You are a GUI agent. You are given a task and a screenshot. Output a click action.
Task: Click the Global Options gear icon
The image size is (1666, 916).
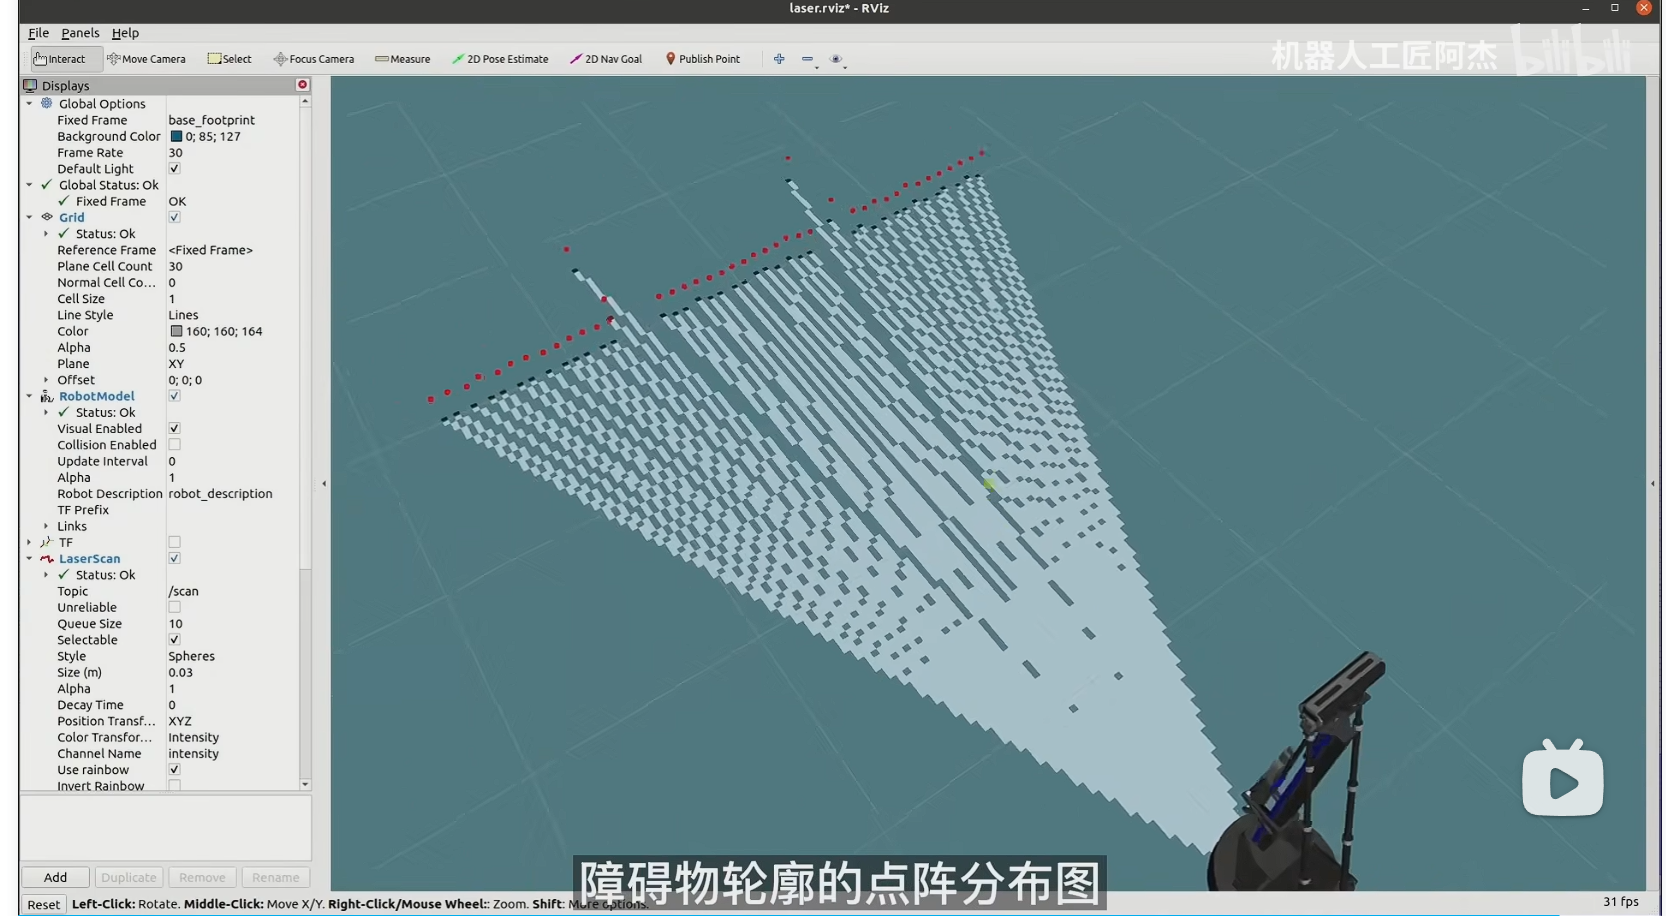click(46, 103)
